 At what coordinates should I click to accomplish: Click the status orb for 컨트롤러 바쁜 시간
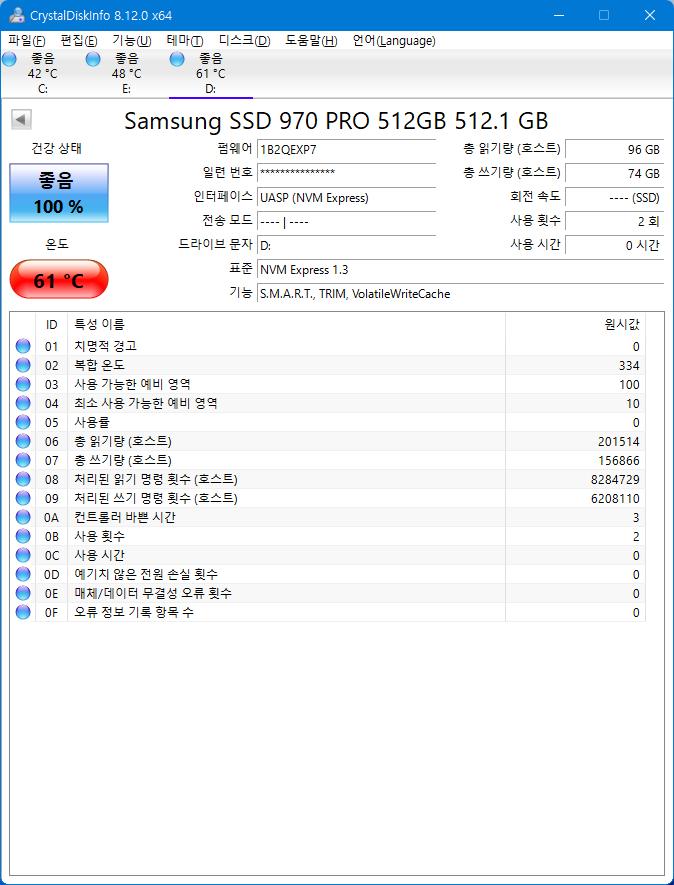pyautogui.click(x=23, y=517)
